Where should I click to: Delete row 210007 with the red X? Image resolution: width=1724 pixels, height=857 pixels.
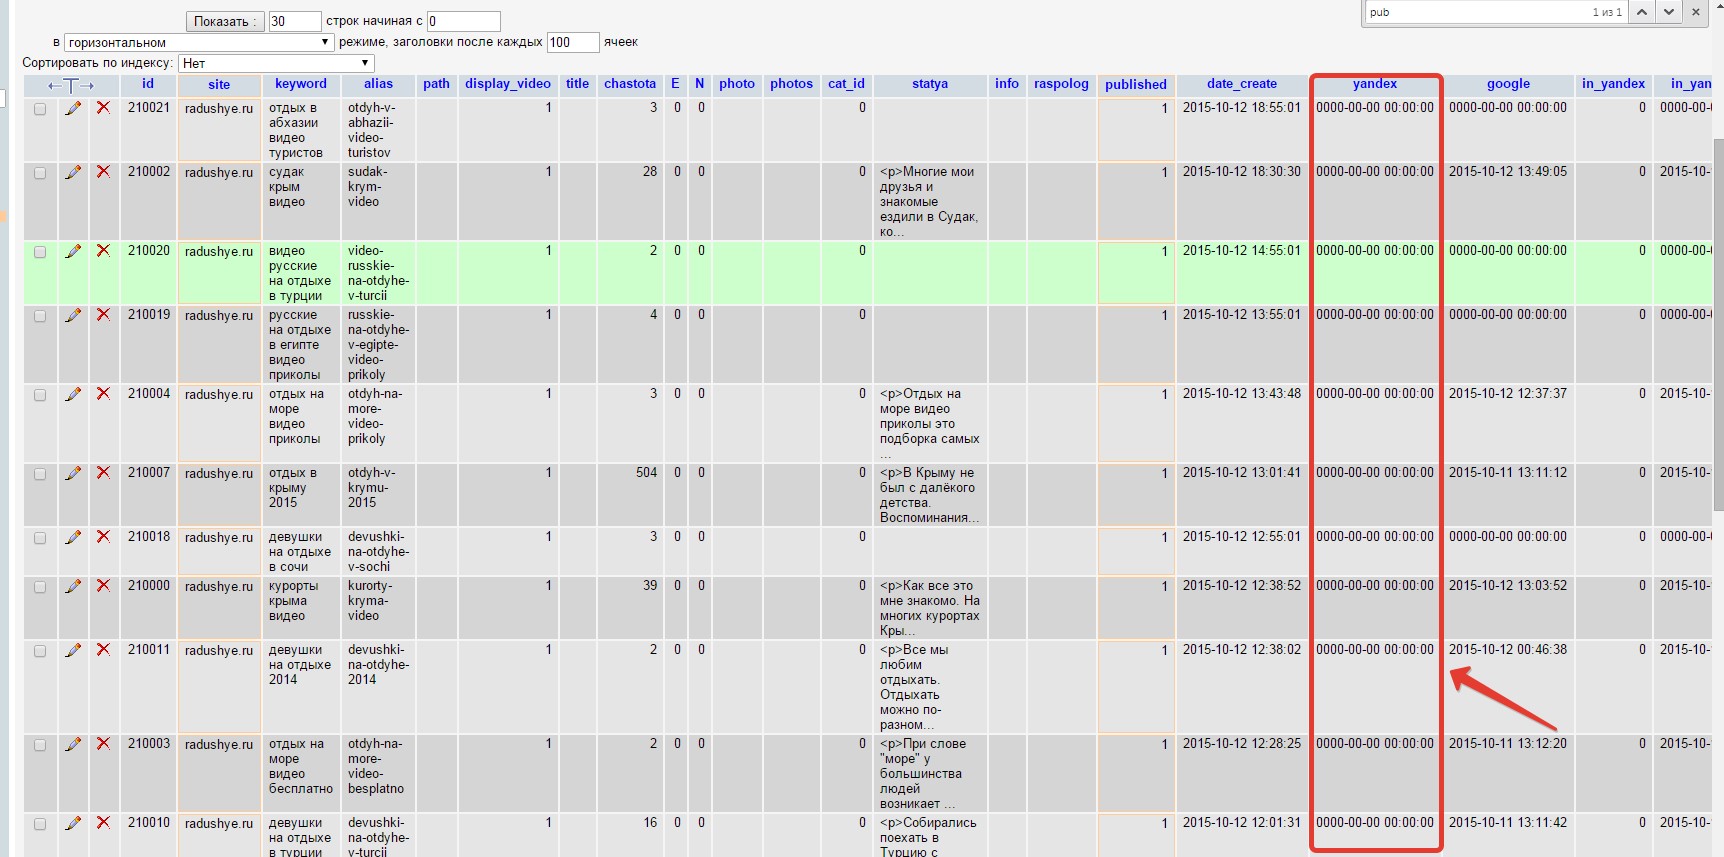tap(103, 472)
